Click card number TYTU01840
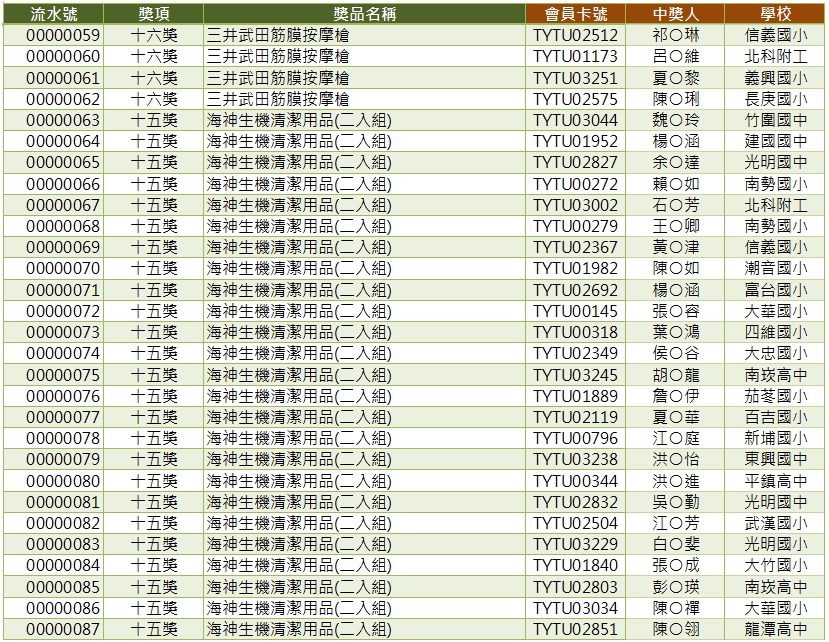 point(575,566)
